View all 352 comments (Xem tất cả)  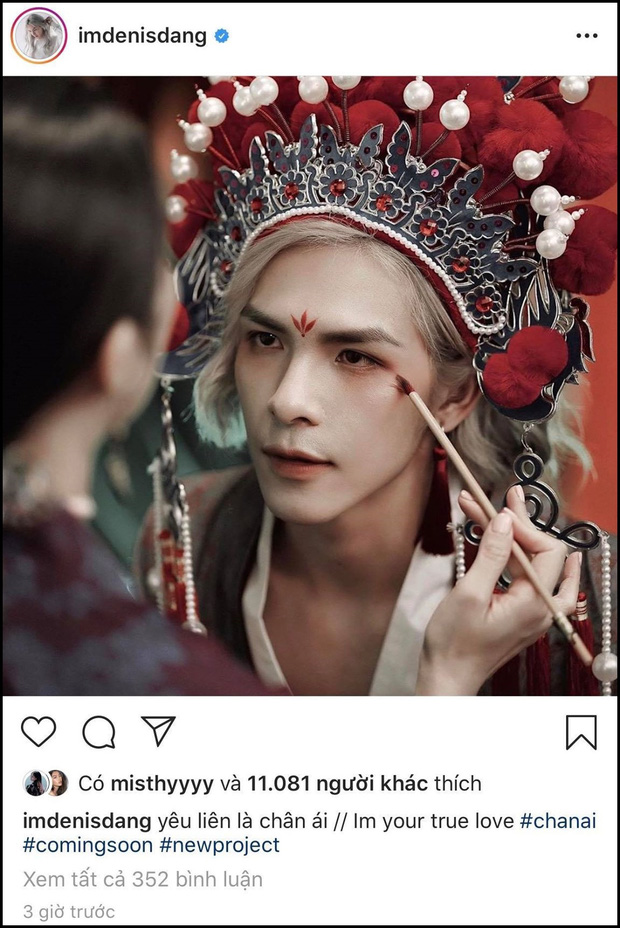(143, 879)
